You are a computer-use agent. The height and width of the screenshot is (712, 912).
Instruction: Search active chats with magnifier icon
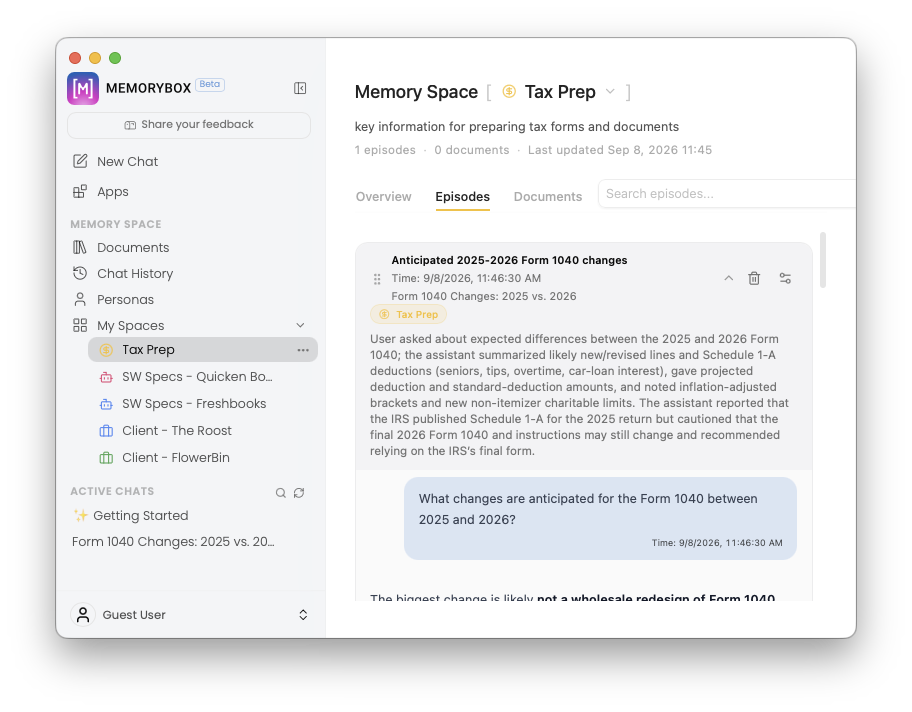point(280,493)
